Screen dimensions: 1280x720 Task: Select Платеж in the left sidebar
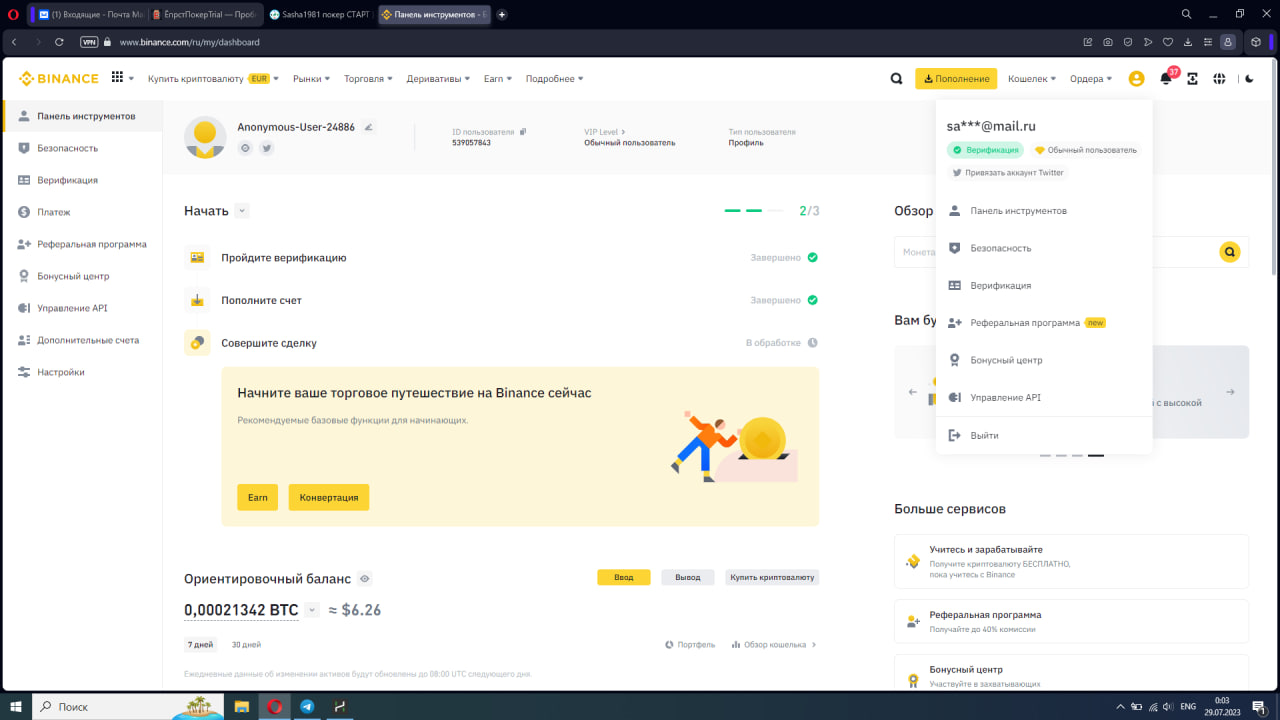click(82, 212)
